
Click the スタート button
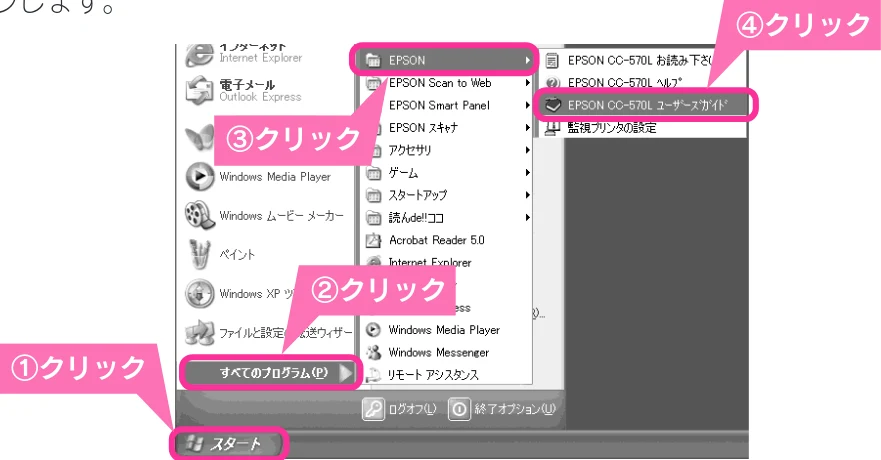(x=229, y=444)
